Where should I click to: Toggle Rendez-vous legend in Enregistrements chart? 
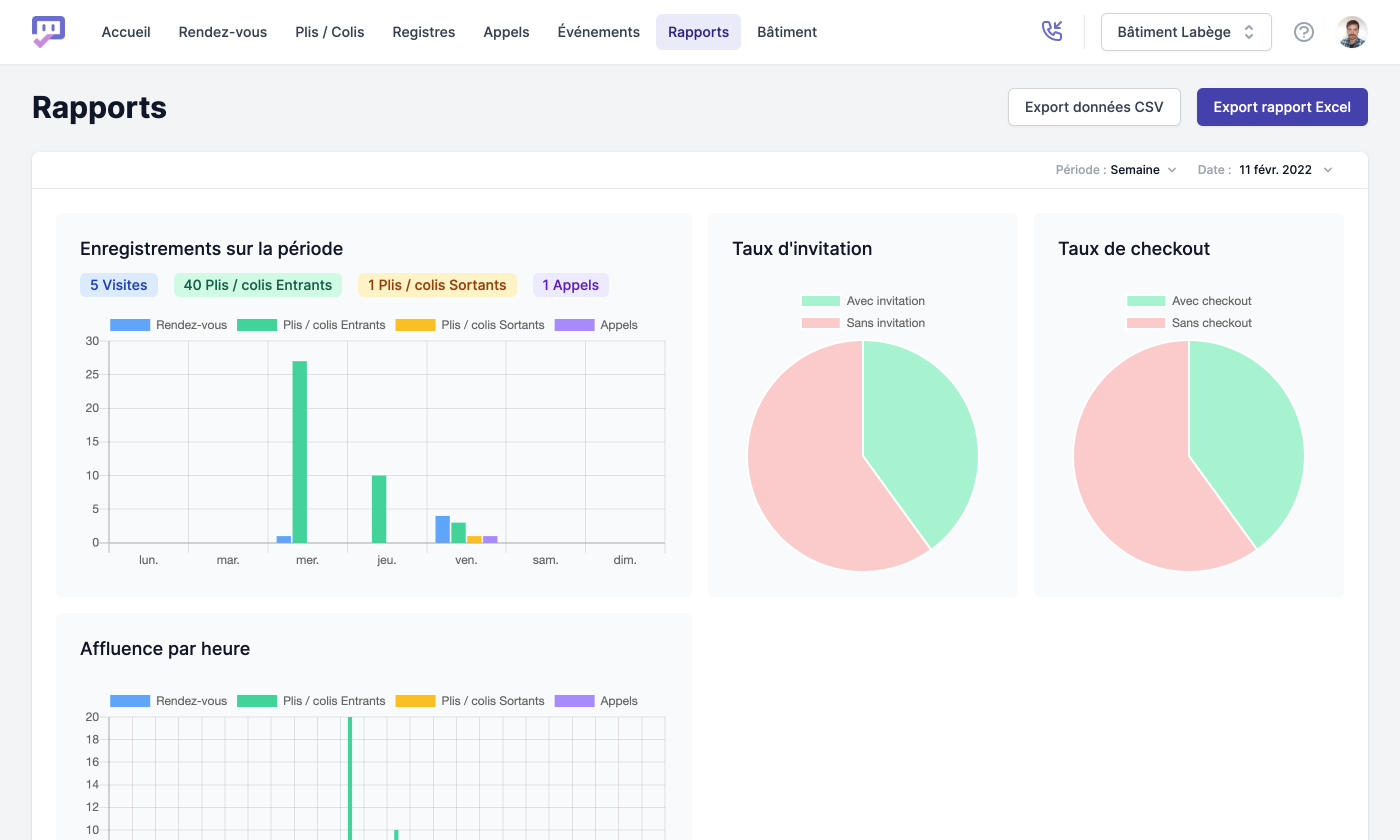click(168, 325)
